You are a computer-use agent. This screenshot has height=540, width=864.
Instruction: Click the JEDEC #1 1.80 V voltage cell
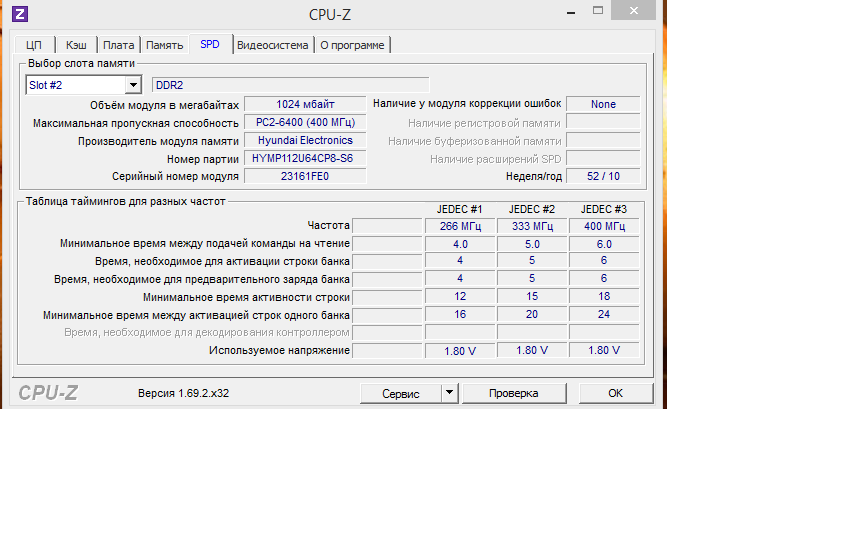pos(460,350)
